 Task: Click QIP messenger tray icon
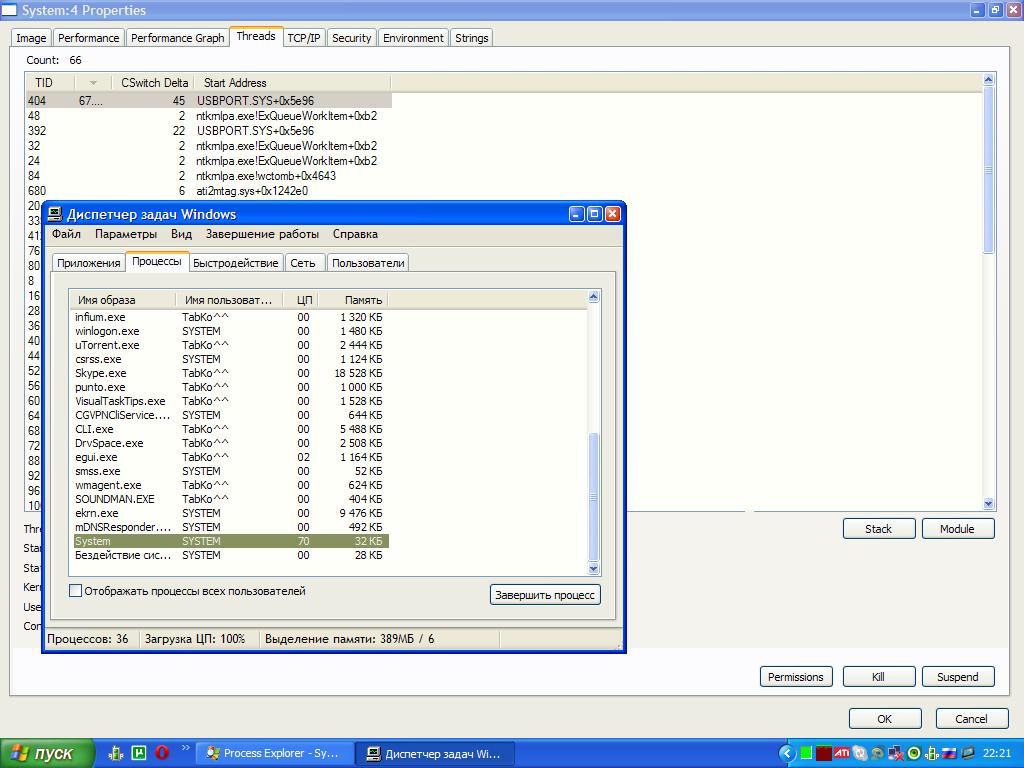click(x=933, y=754)
